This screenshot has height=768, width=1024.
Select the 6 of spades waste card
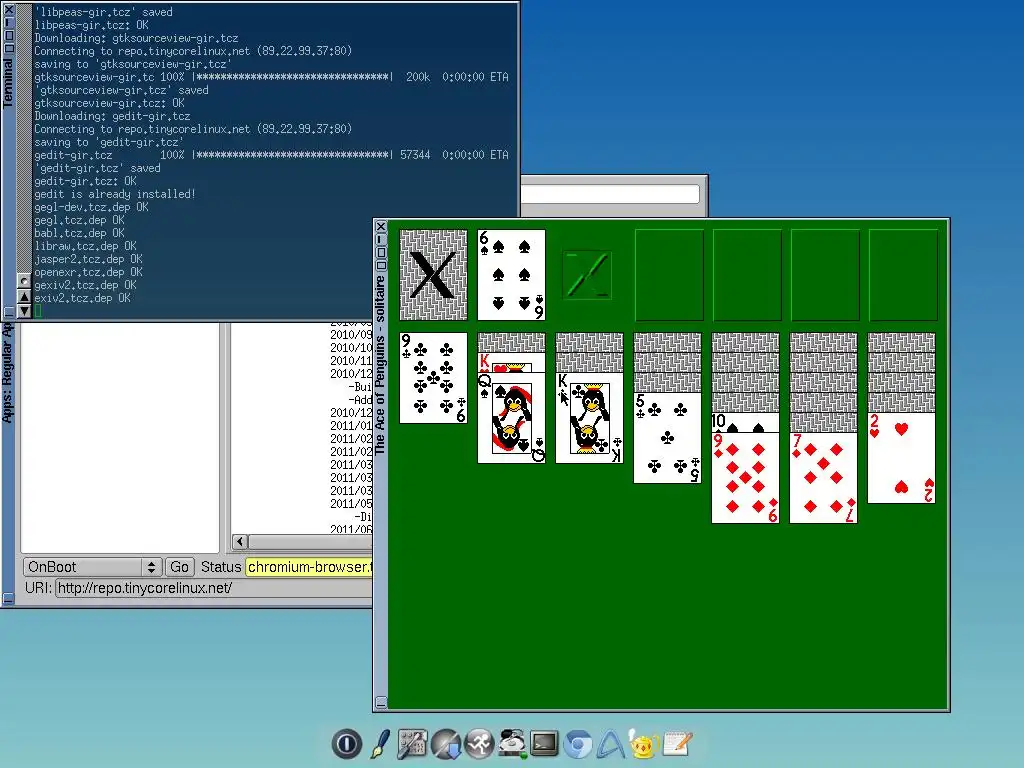pos(511,274)
